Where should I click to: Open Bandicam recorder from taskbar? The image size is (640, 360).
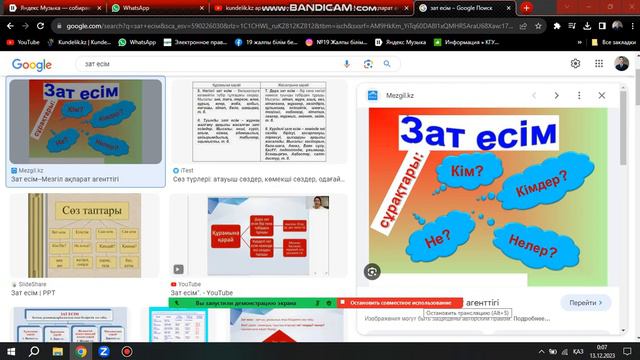coord(127,351)
